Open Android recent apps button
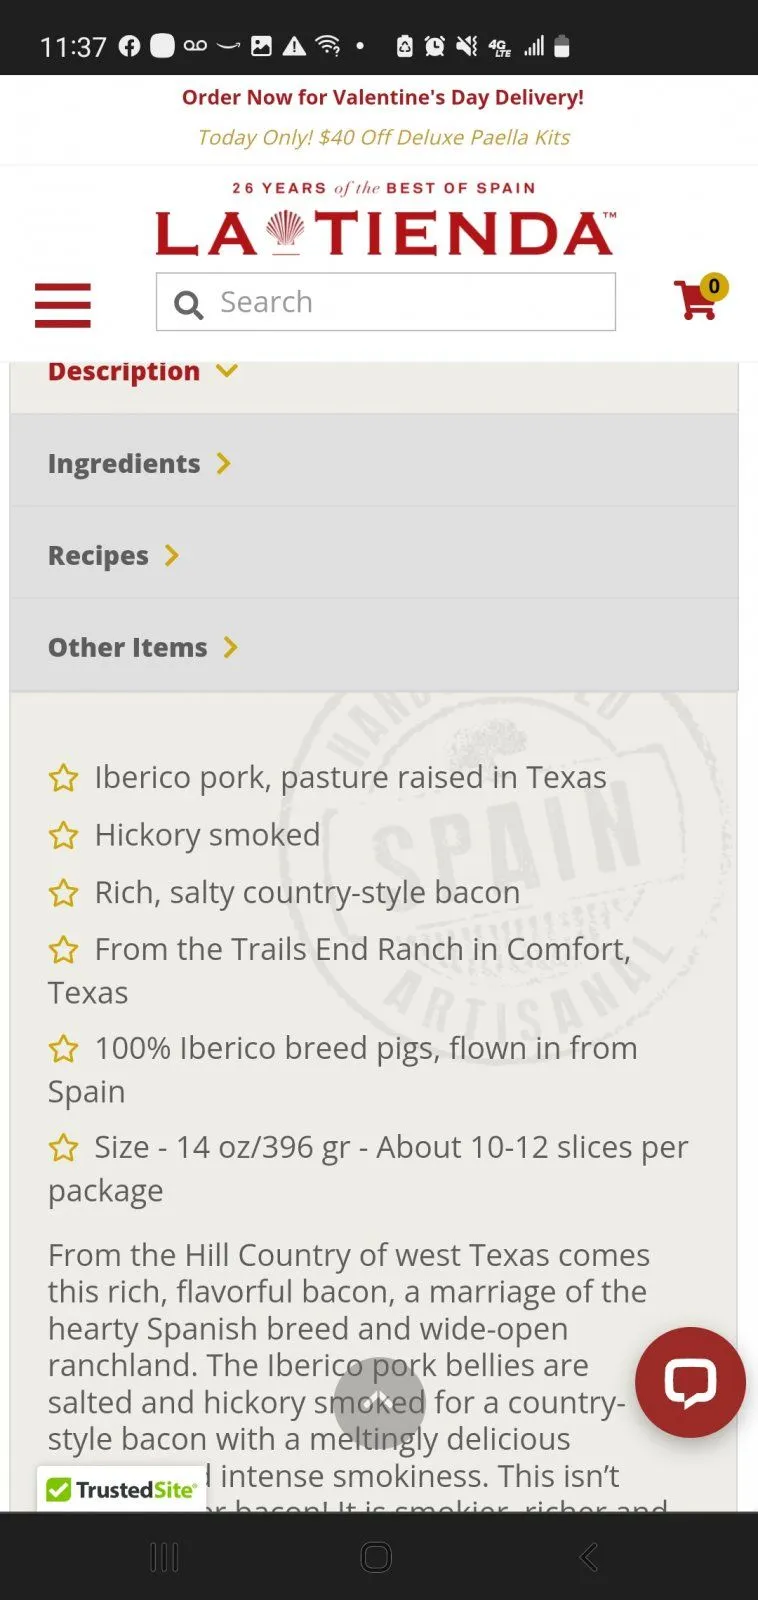Viewport: 758px width, 1600px height. point(164,1557)
